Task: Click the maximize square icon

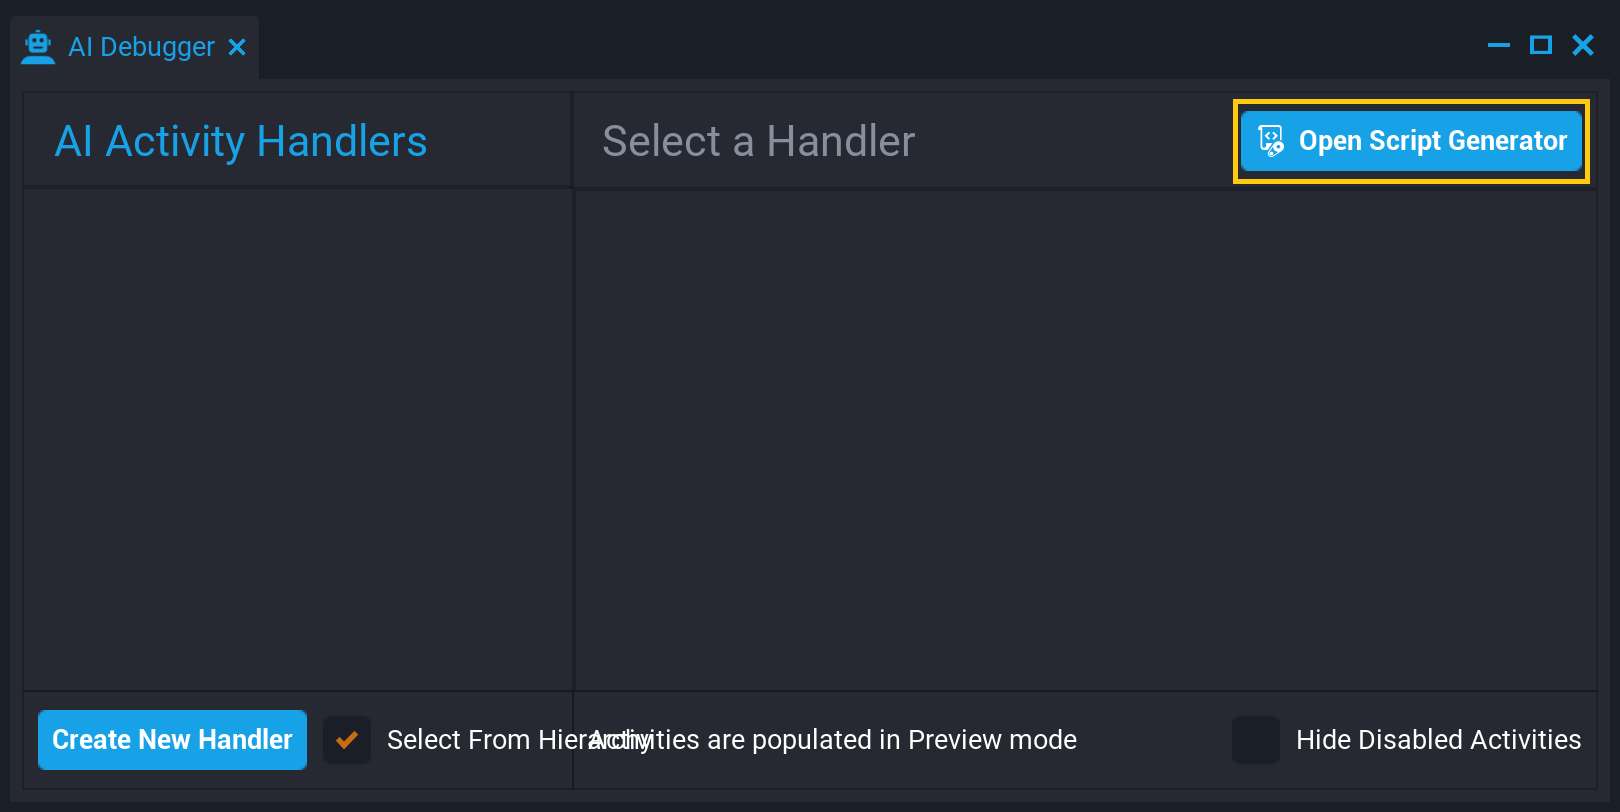Action: (x=1541, y=45)
